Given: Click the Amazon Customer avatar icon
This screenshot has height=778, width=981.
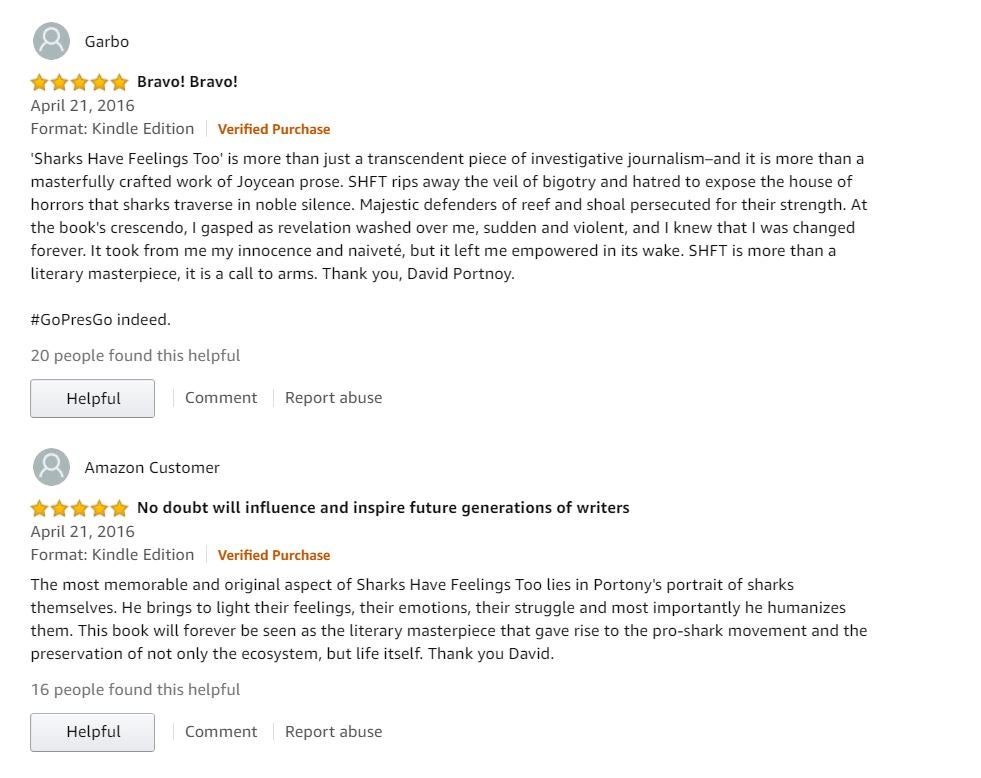Looking at the screenshot, I should [51, 467].
